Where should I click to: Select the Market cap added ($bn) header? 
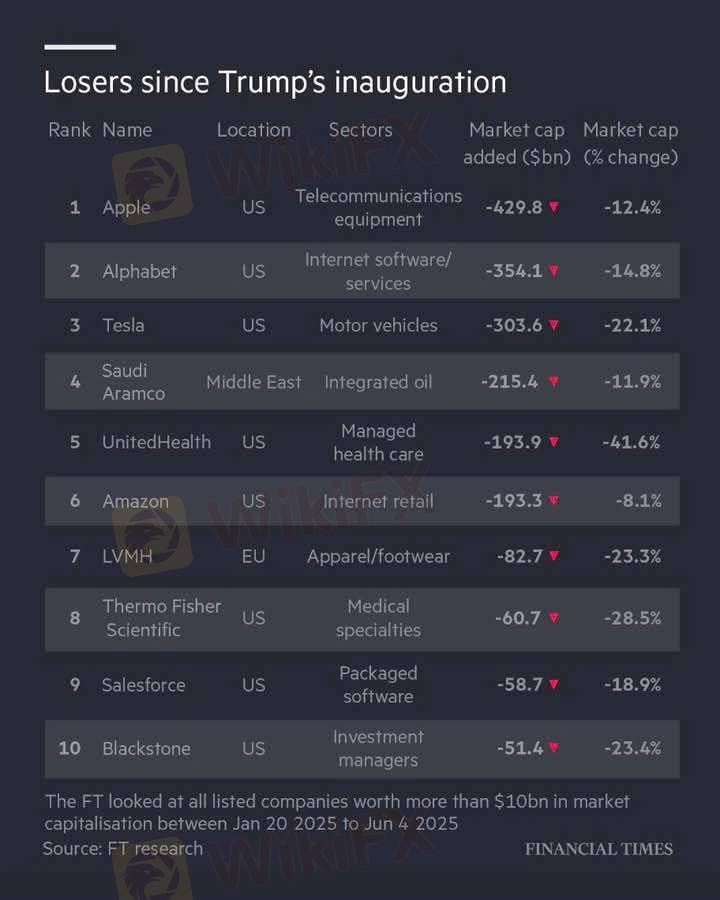tap(517, 143)
